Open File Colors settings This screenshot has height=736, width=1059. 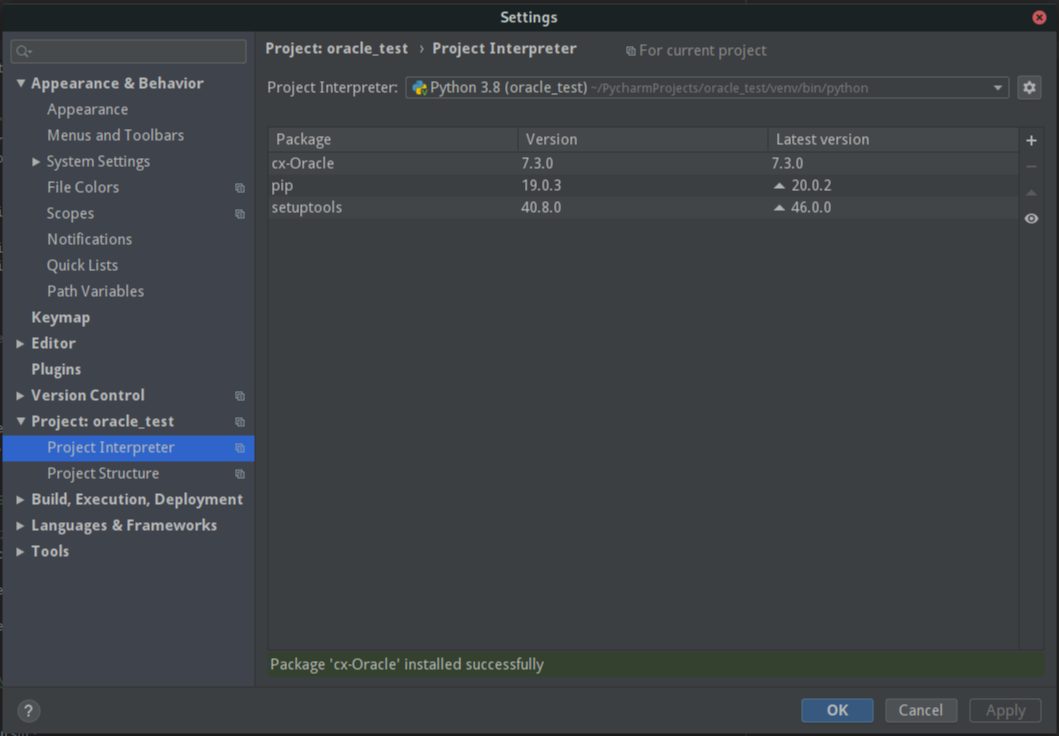click(x=83, y=188)
